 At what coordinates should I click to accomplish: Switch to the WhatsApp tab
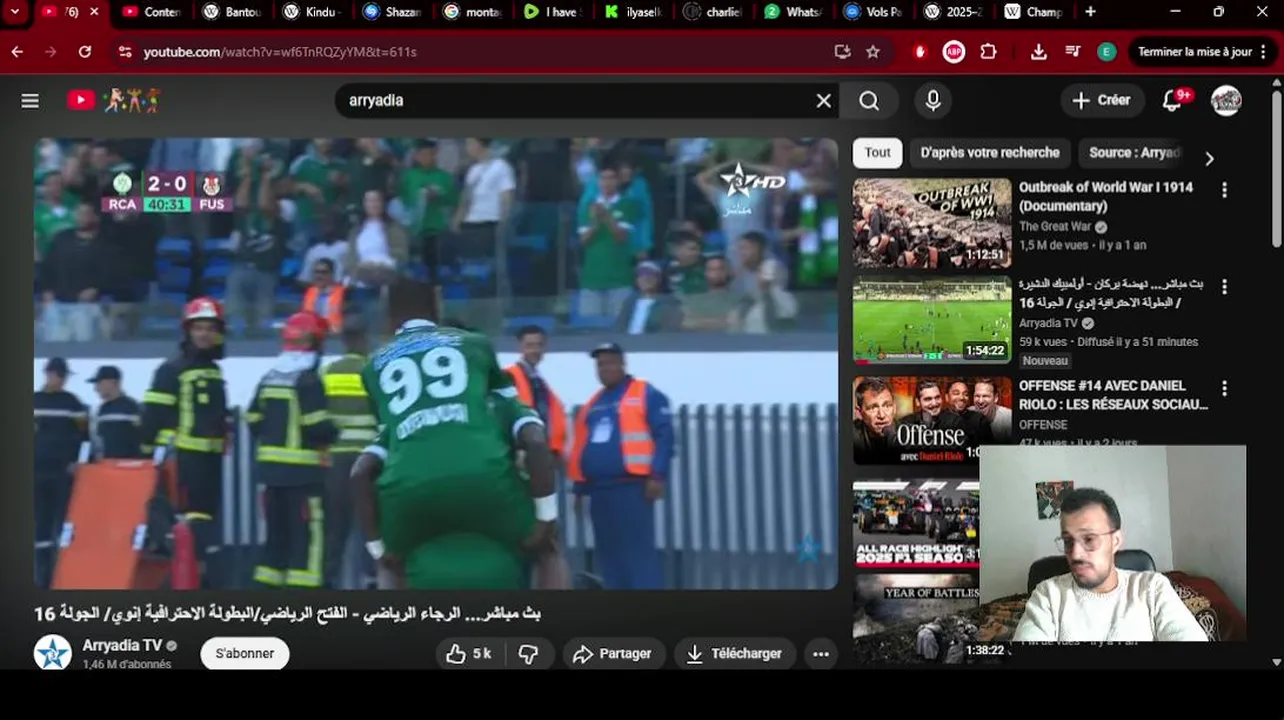791,12
